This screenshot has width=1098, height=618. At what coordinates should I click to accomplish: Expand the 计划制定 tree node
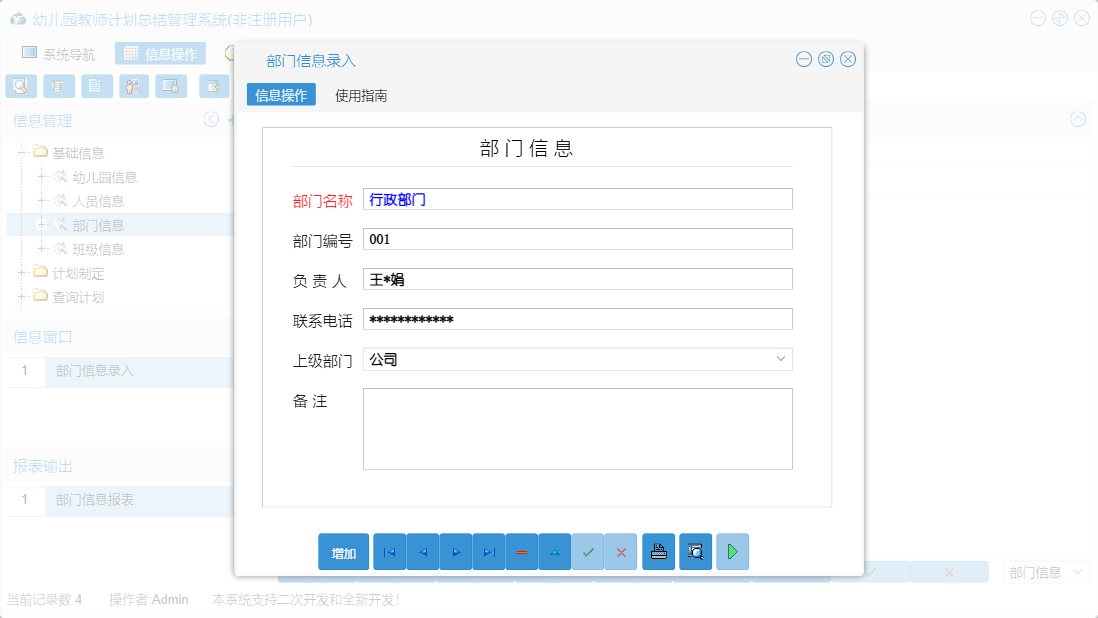point(22,272)
